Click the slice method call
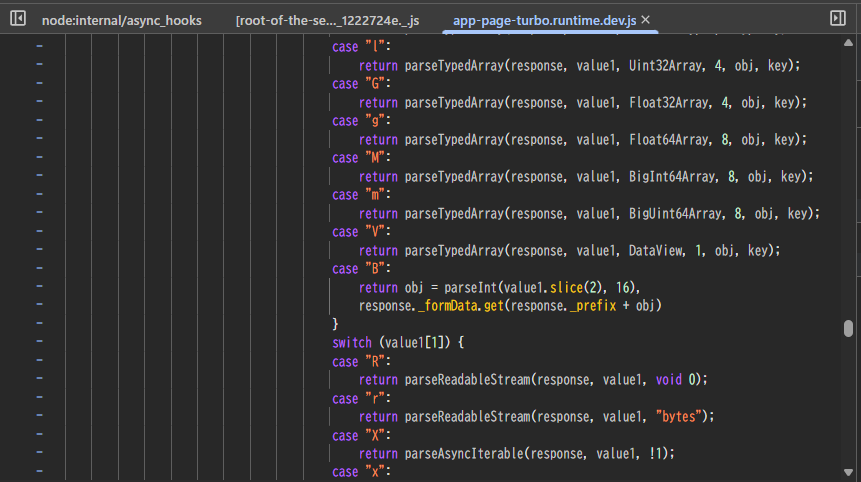 566,288
